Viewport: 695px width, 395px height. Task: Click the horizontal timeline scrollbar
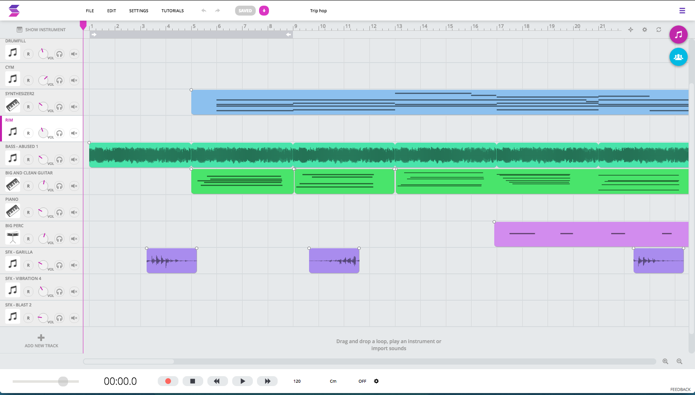click(x=129, y=361)
